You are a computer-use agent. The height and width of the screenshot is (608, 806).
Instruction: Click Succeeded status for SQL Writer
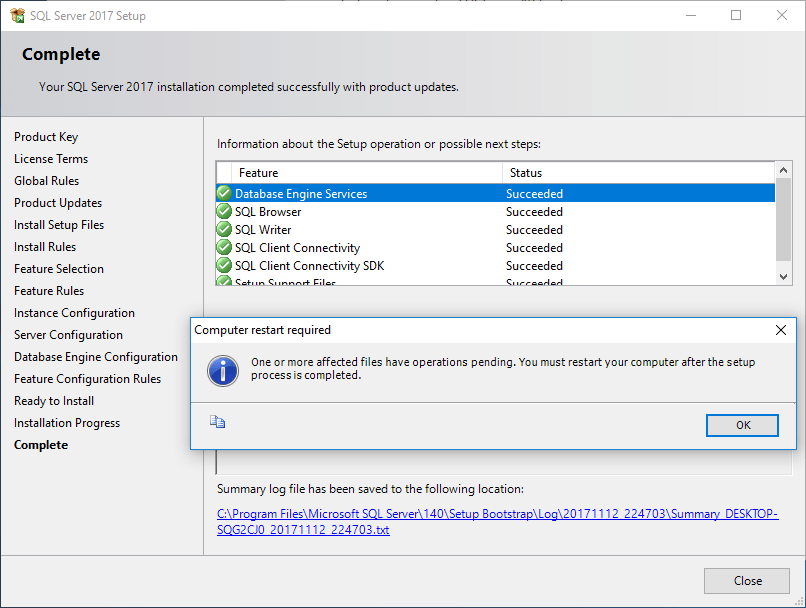534,230
